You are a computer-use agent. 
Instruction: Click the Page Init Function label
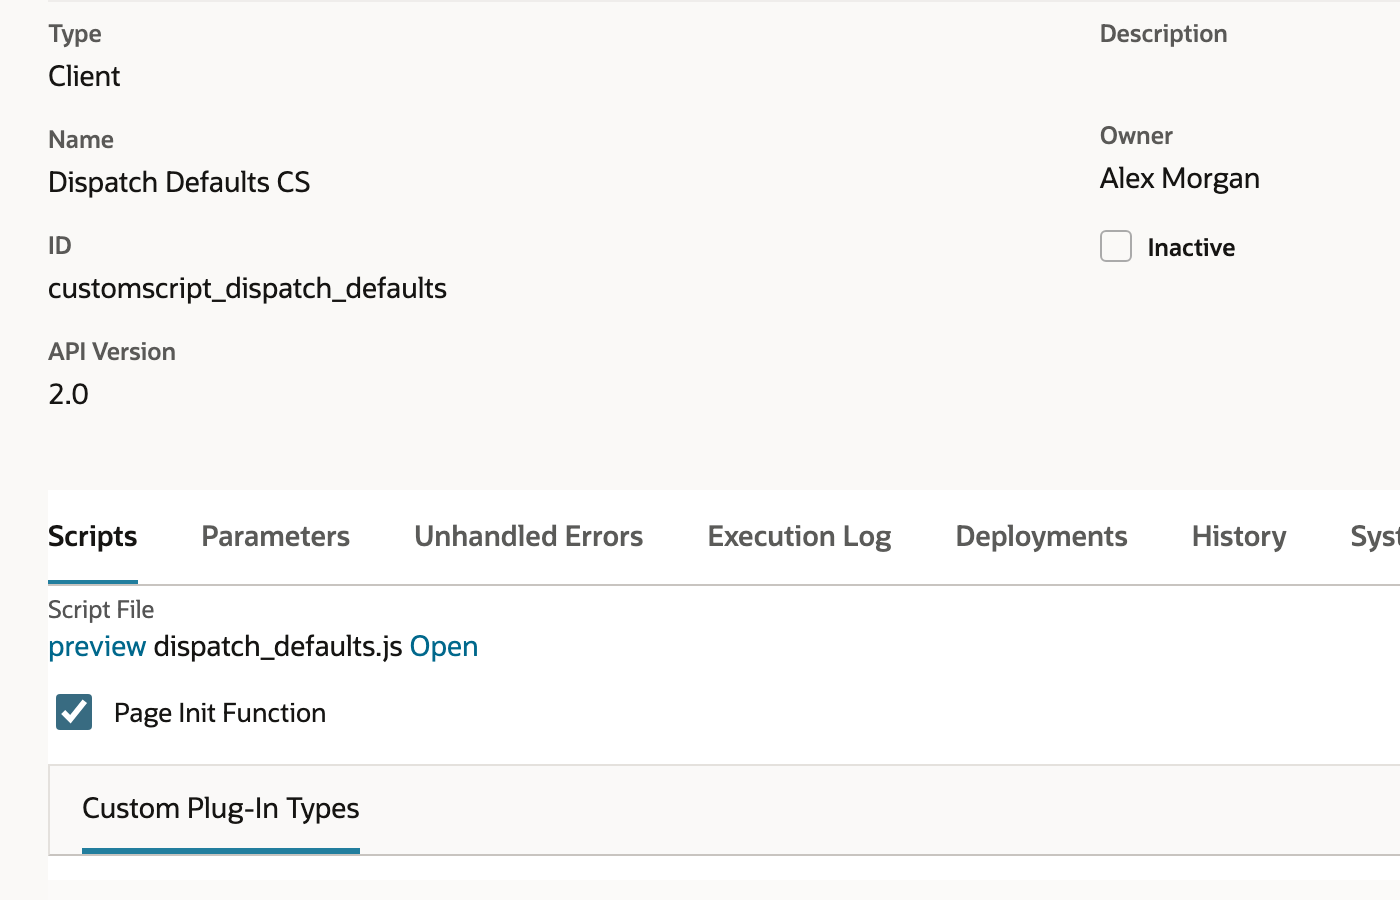tap(220, 713)
